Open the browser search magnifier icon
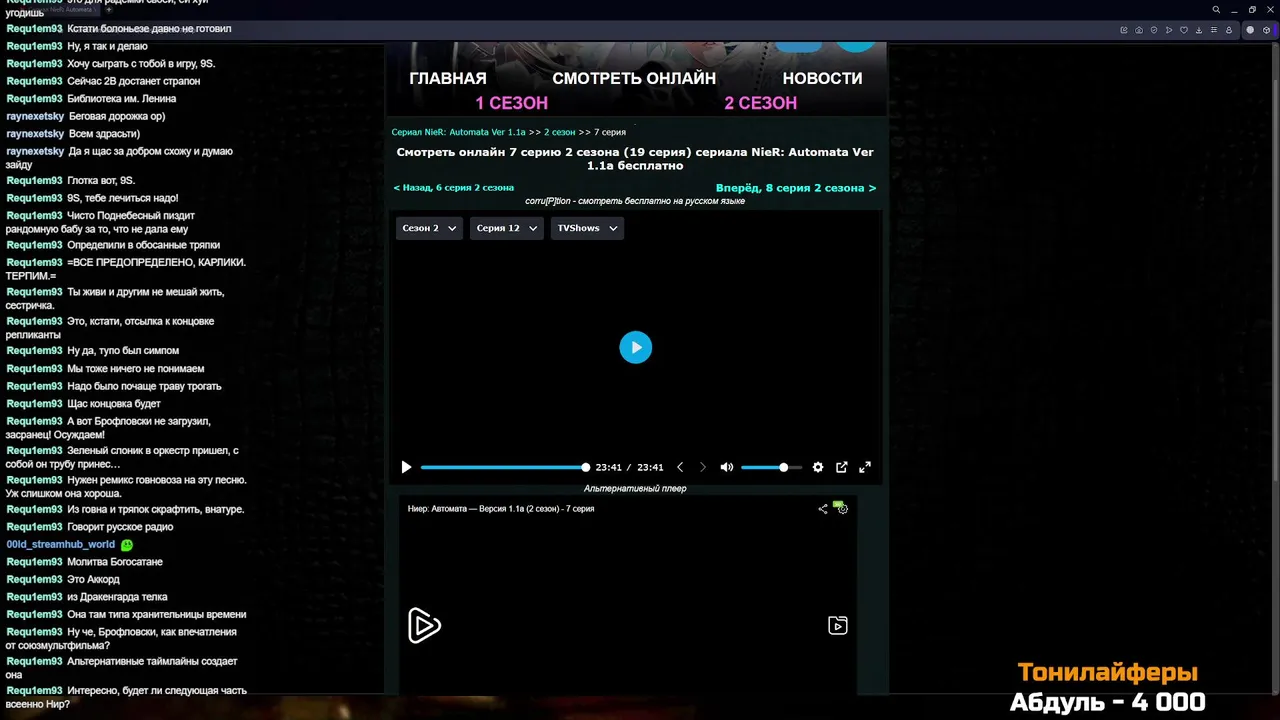Viewport: 1280px width, 720px height. point(1216,10)
